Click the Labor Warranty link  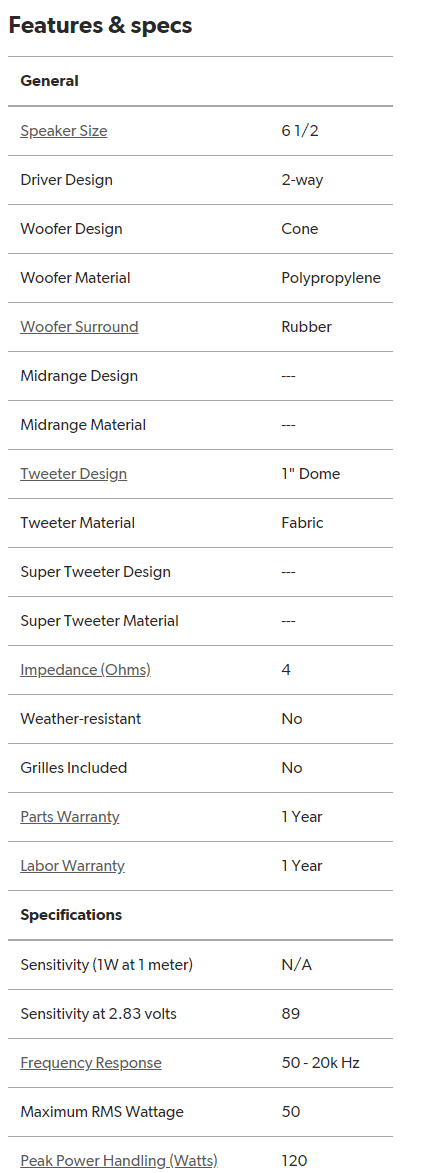[73, 866]
